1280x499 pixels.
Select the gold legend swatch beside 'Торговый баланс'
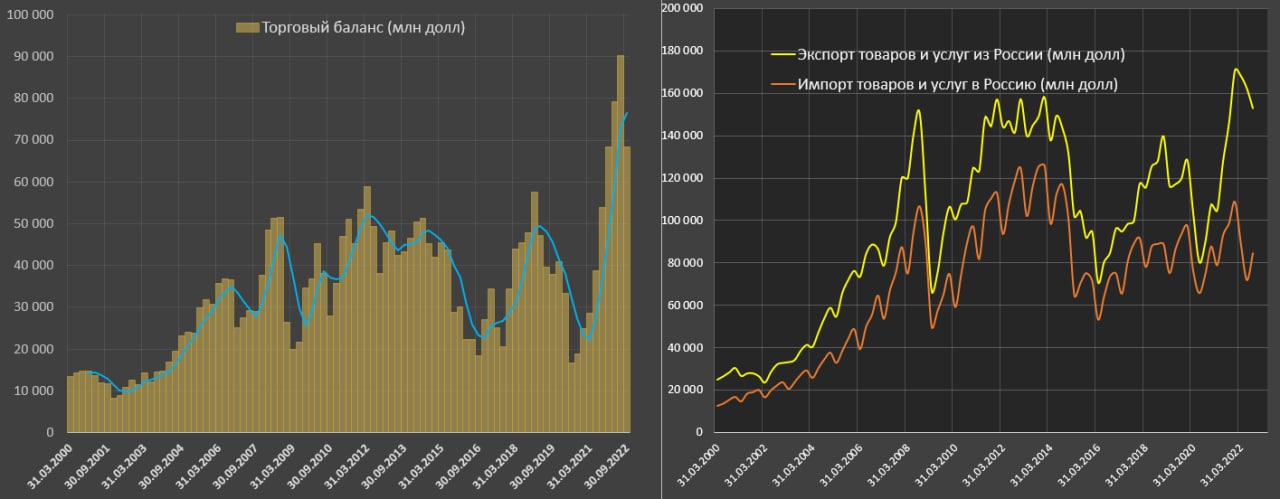(x=247, y=27)
